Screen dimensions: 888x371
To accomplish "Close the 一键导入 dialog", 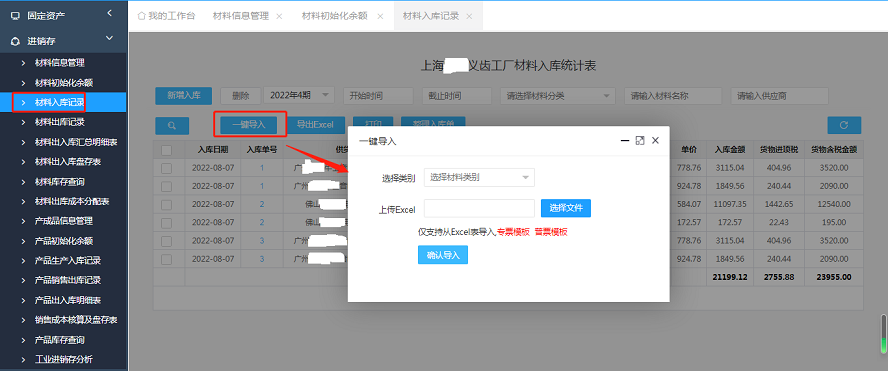I will click(x=655, y=140).
